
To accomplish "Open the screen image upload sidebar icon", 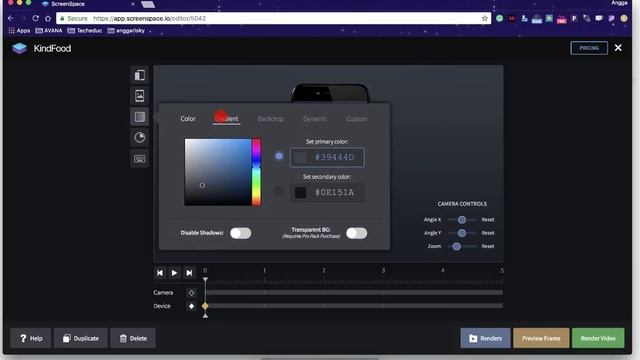I will 140,96.
